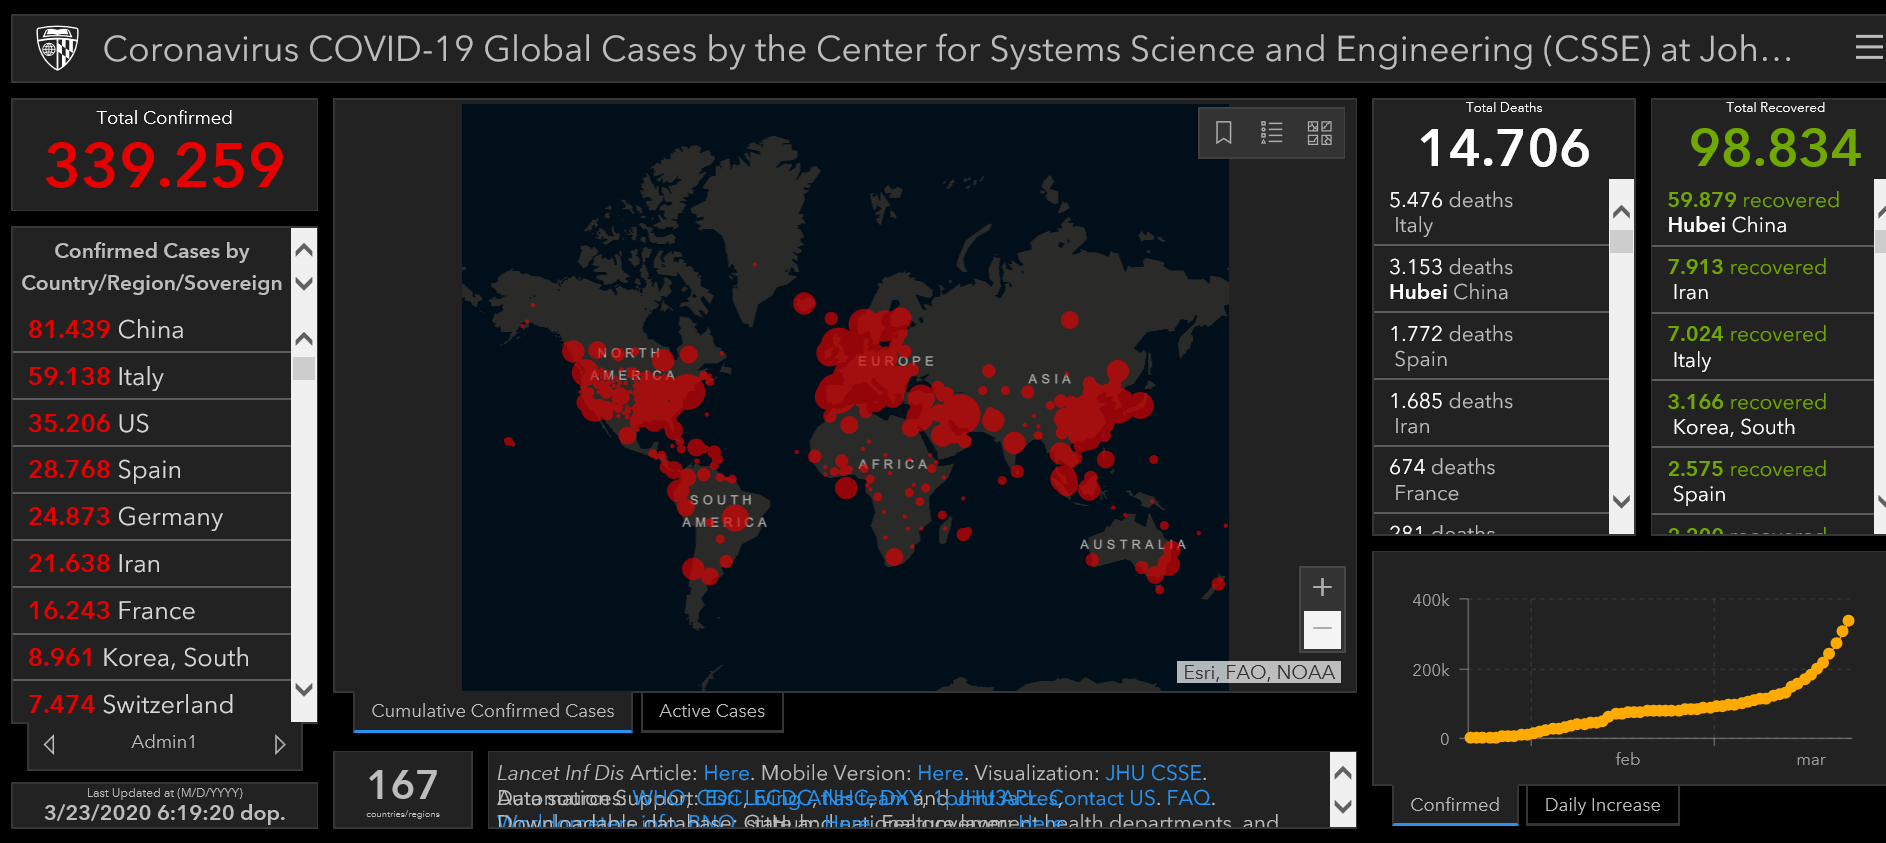Select US with 35.206 cases
The height and width of the screenshot is (843, 1886).
pyautogui.click(x=151, y=423)
